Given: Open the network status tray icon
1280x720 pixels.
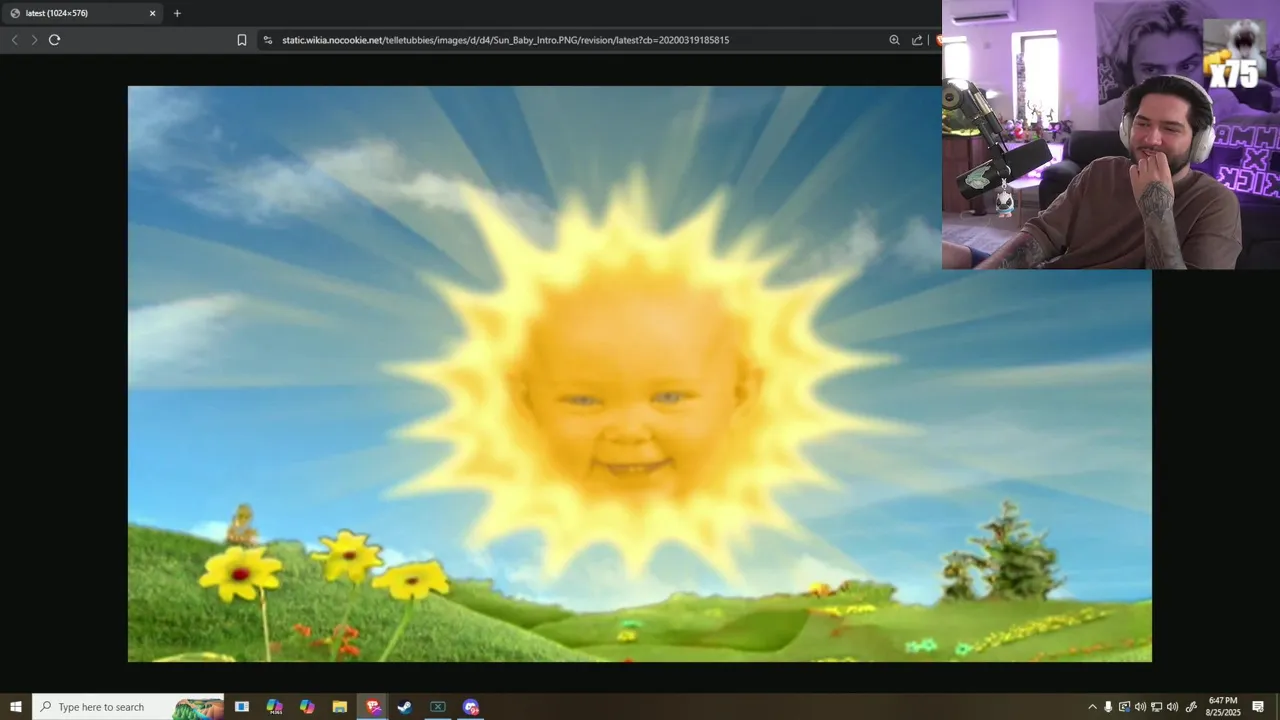Looking at the screenshot, I should coord(1156,707).
